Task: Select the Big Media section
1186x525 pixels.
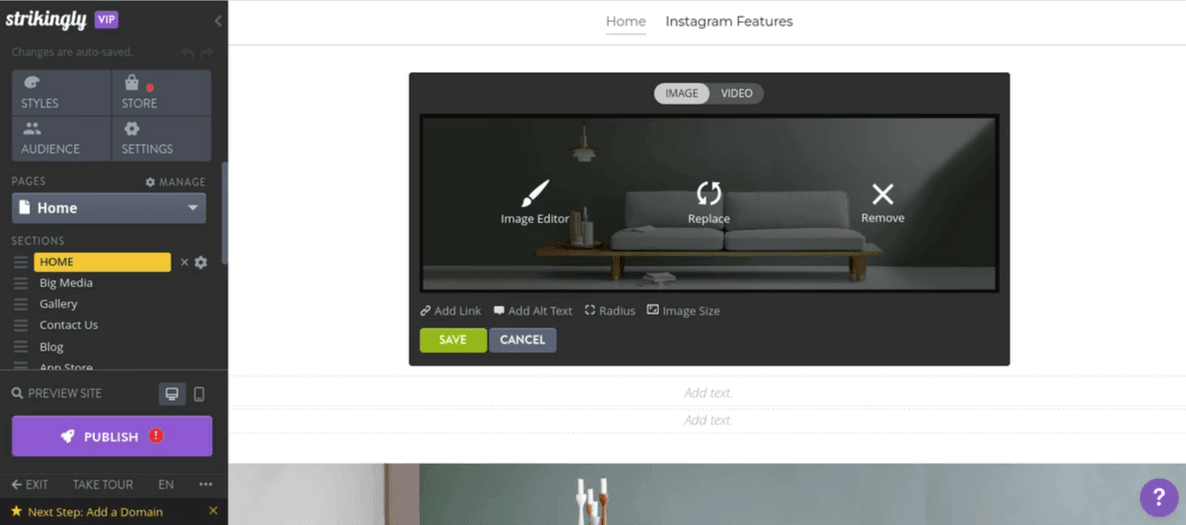Action: (67, 283)
